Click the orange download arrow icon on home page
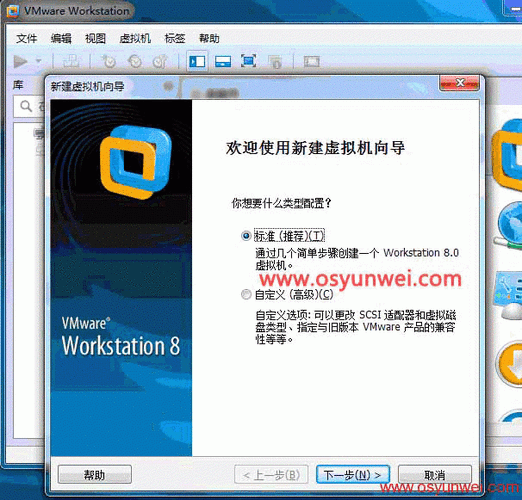 point(509,364)
